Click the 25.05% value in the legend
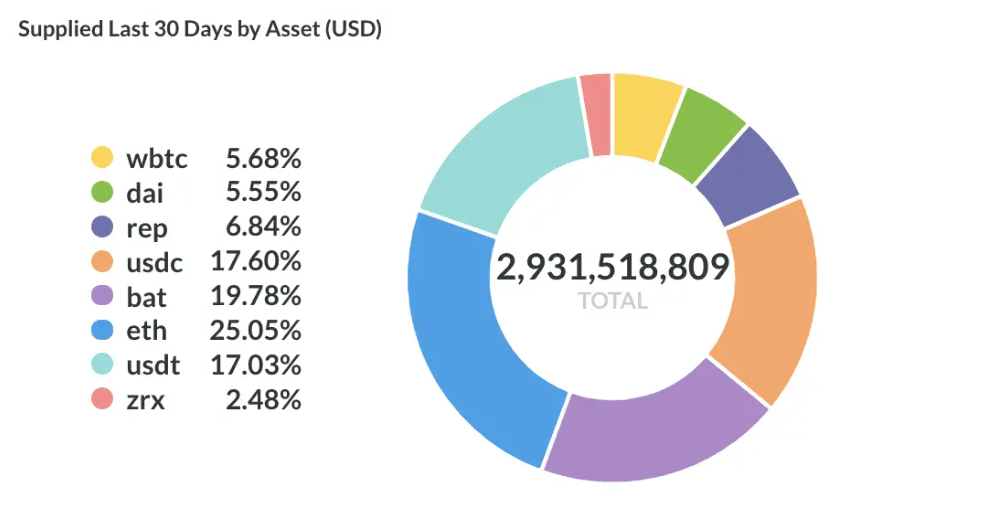The width and height of the screenshot is (988, 516). pos(255,331)
